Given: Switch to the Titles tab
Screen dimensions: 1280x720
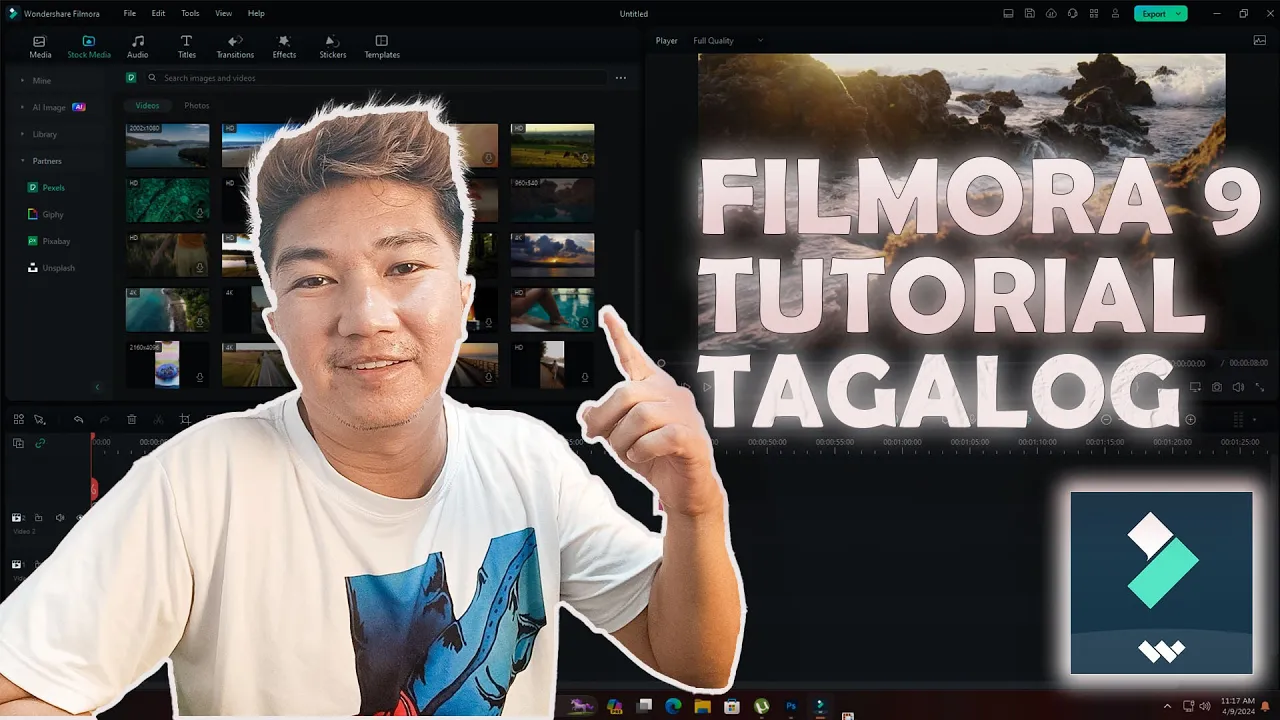Looking at the screenshot, I should click(x=187, y=47).
